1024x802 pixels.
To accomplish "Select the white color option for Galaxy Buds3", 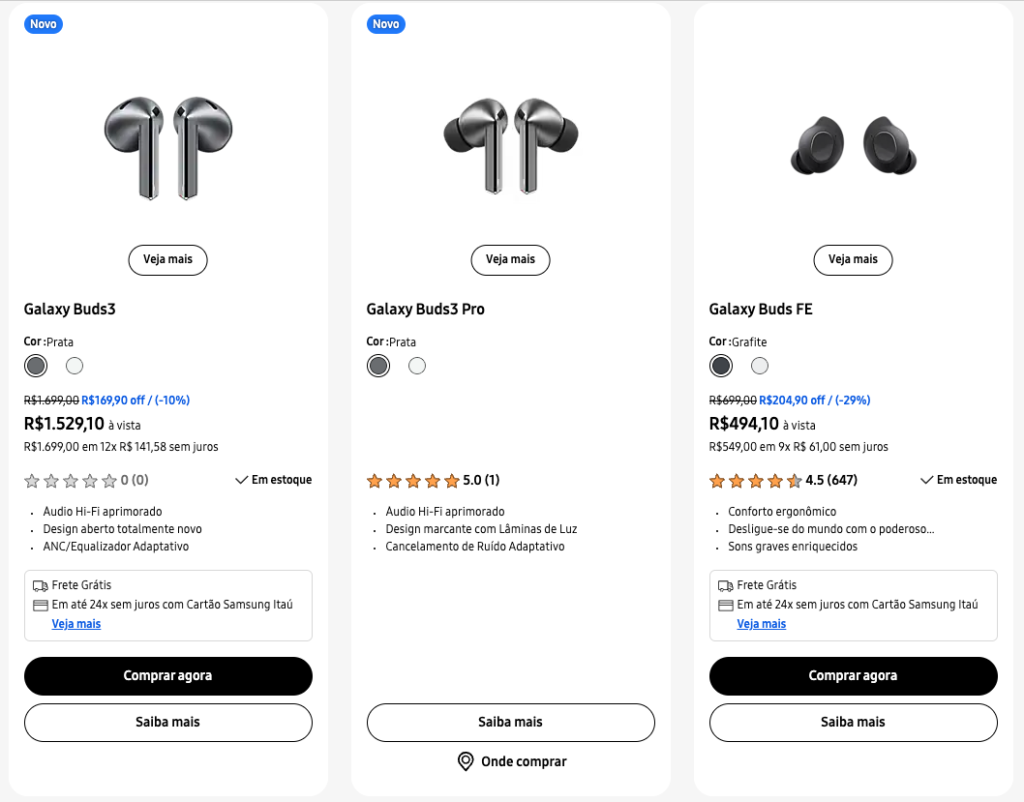I will click(x=74, y=366).
